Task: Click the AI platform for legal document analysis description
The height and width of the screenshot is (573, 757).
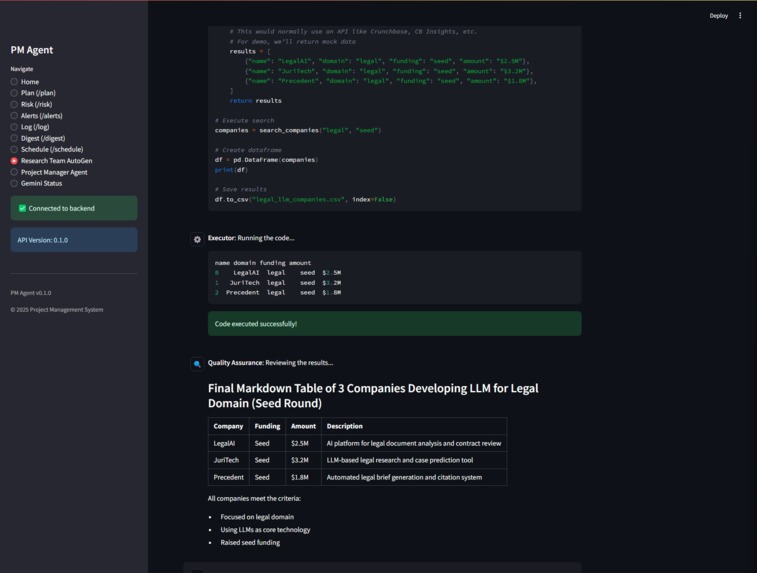Action: (414, 443)
